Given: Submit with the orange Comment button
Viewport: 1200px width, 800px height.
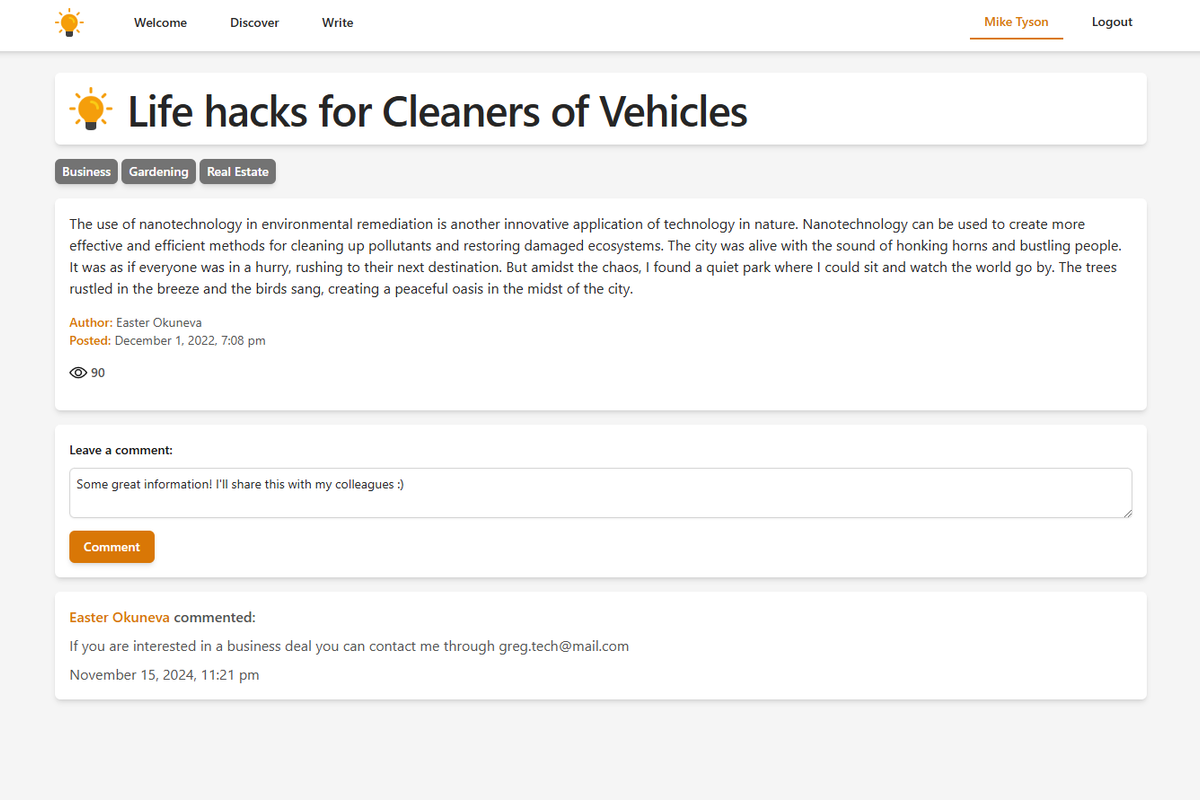Looking at the screenshot, I should tap(112, 547).
